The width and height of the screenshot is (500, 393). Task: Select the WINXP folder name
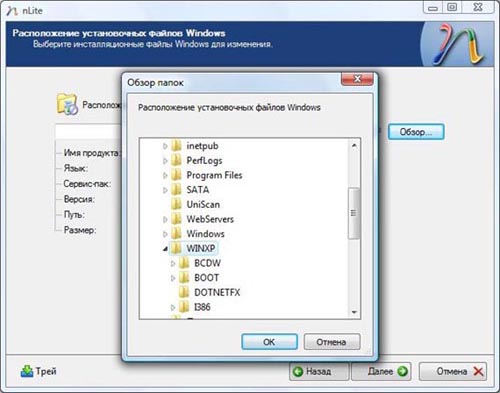click(x=201, y=248)
